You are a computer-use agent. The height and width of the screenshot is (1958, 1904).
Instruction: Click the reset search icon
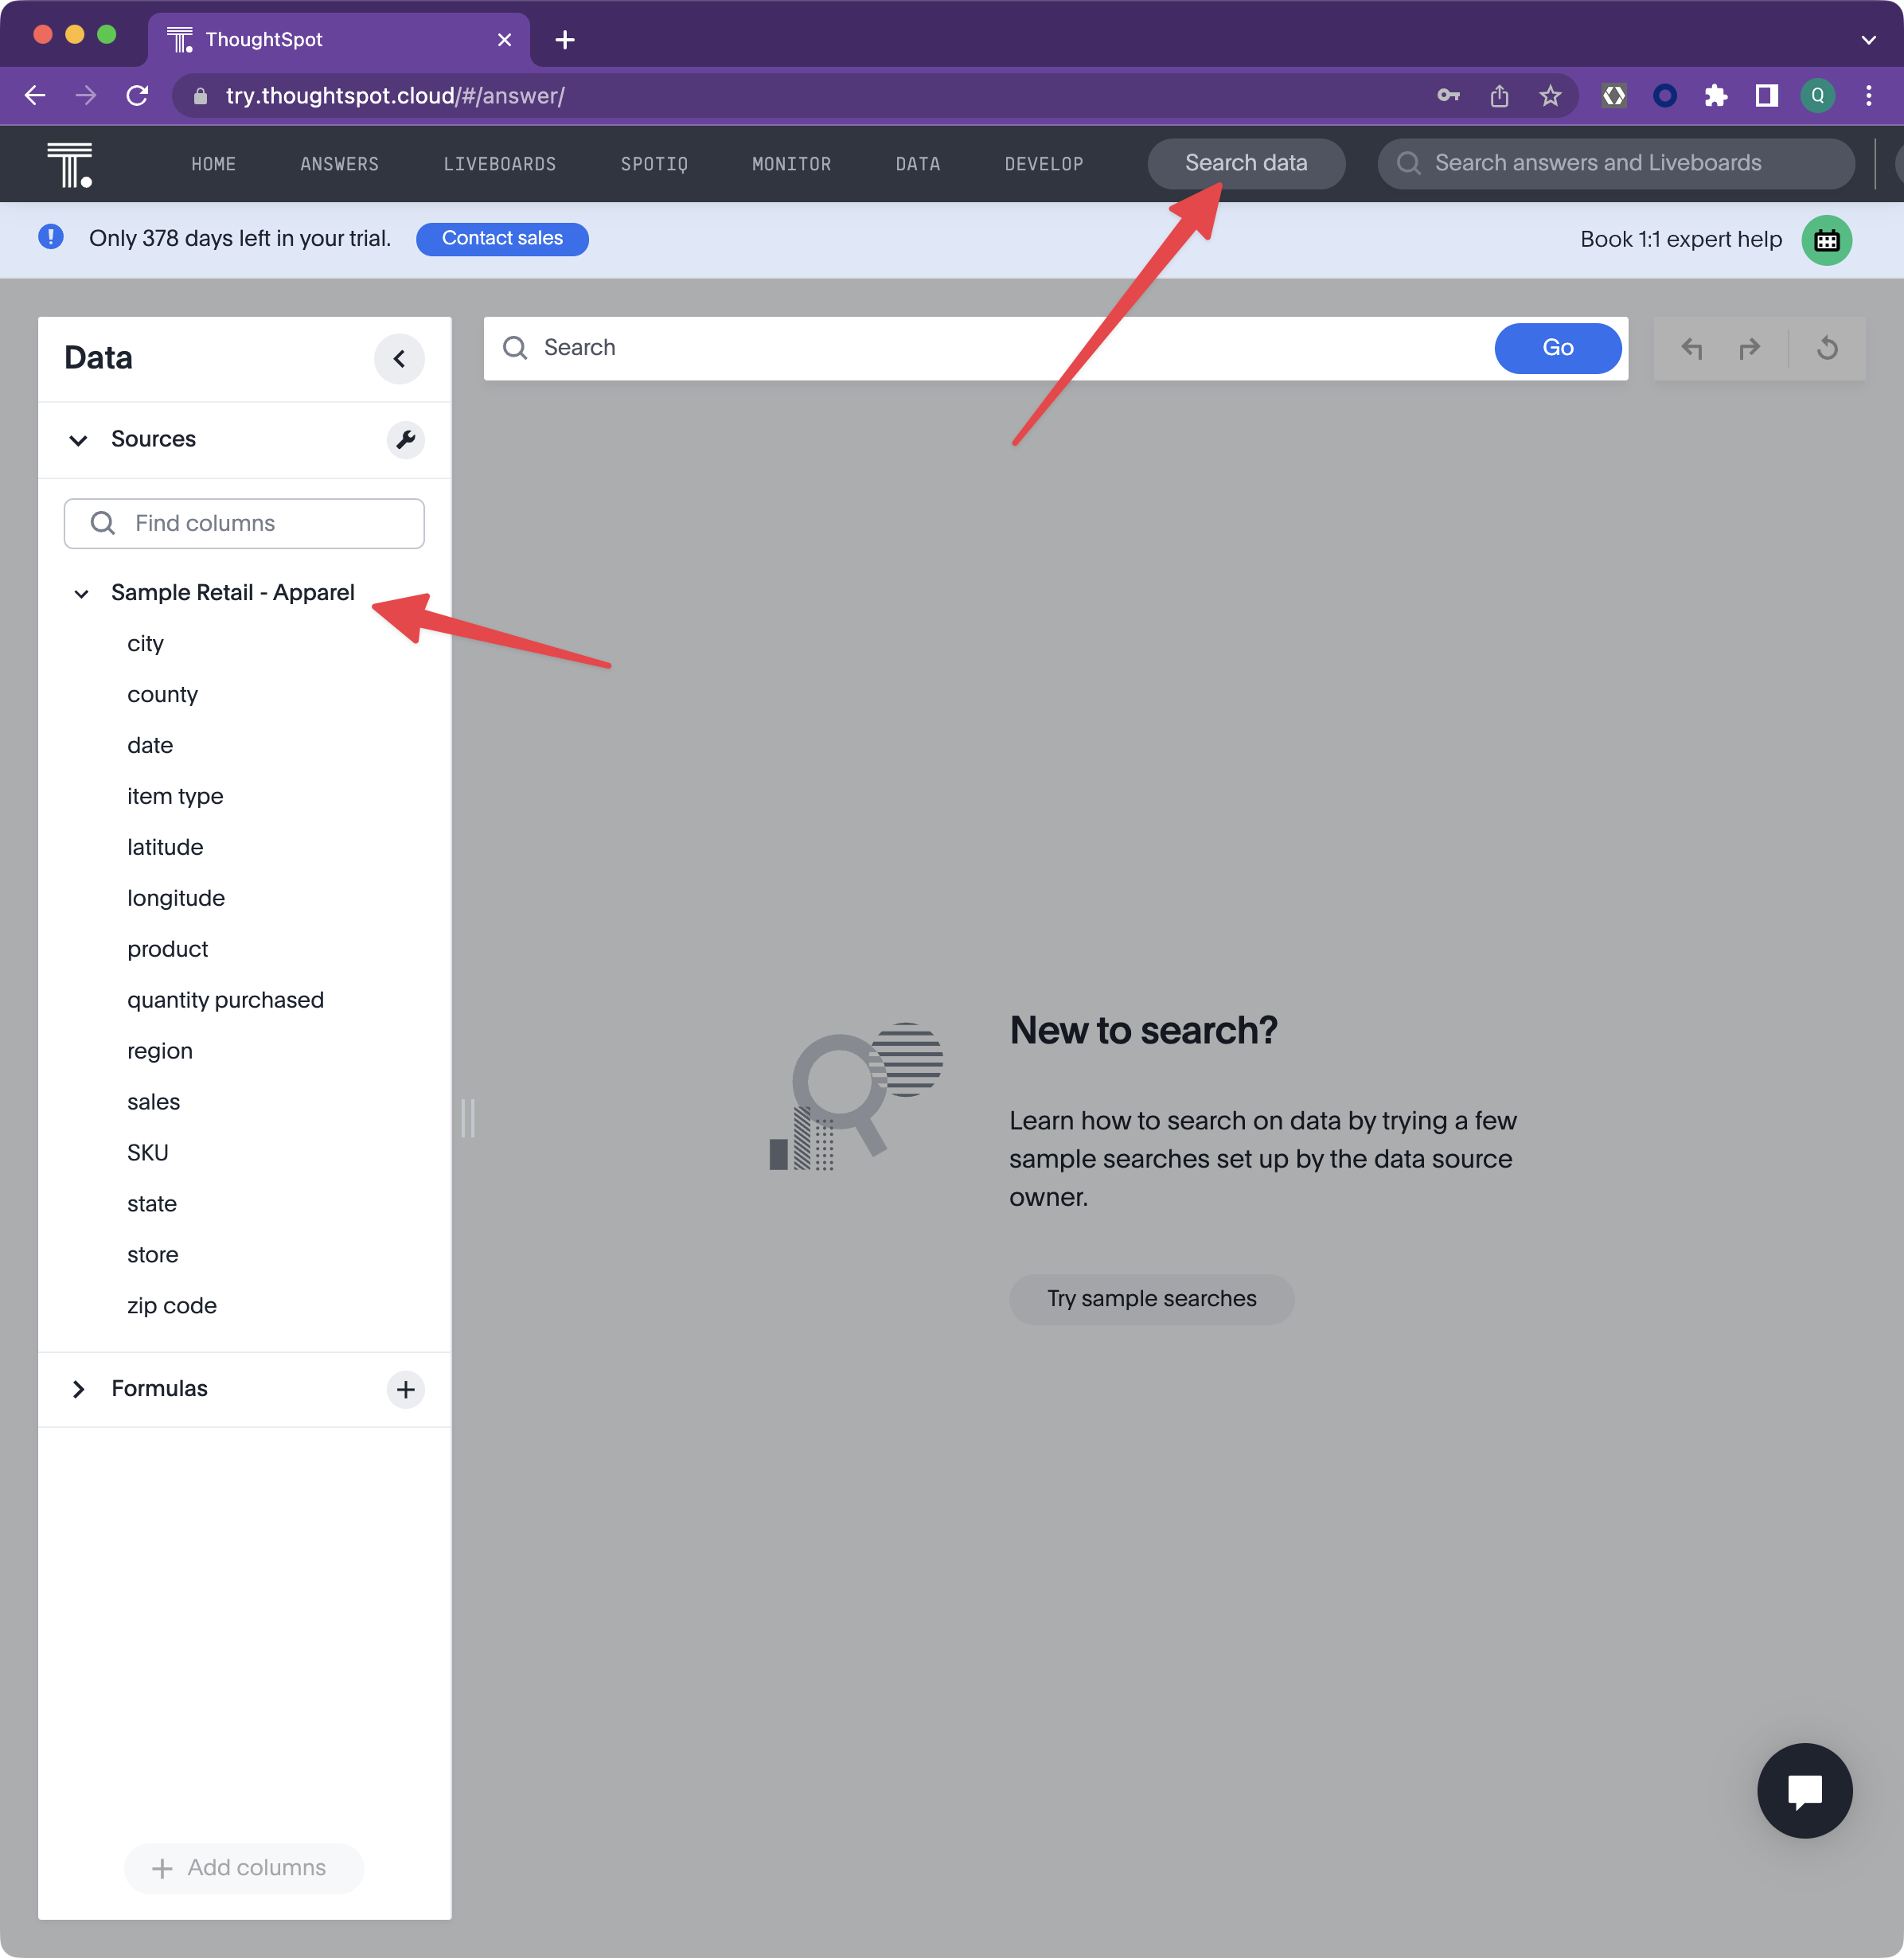coord(1827,348)
